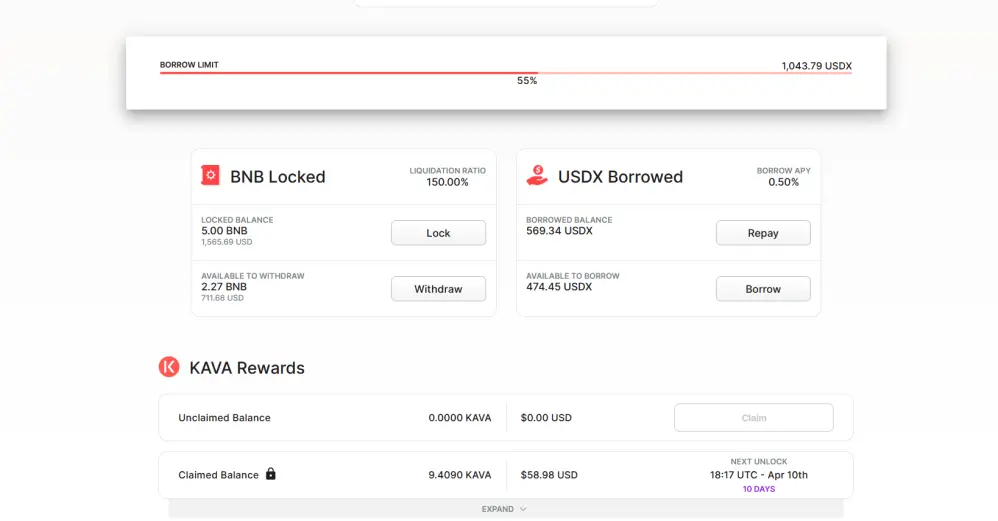Click the 5.00 BNB locked balance
Screen dimensions: 998x521
pyautogui.click(x=224, y=231)
